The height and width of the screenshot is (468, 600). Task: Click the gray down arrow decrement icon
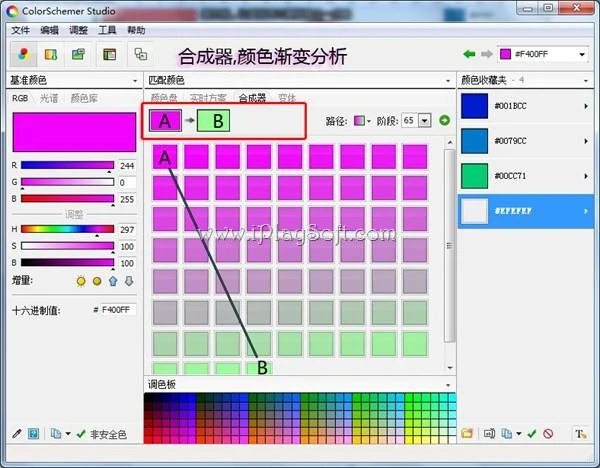coord(129,281)
